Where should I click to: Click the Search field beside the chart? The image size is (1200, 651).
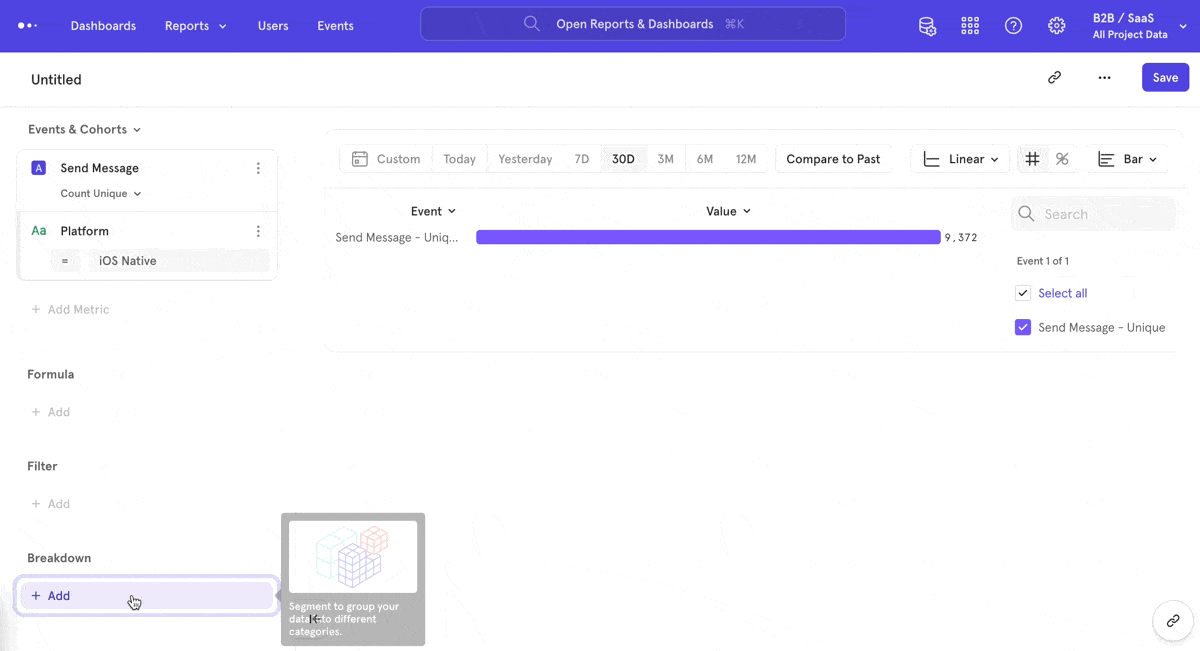[x=1100, y=214]
